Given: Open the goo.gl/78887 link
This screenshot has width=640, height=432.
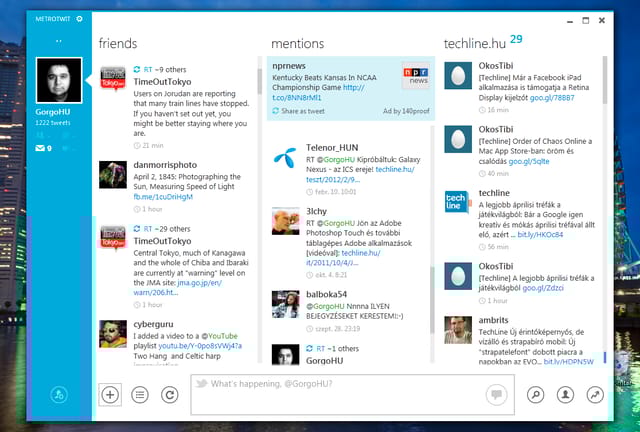Looking at the screenshot, I should (x=552, y=98).
